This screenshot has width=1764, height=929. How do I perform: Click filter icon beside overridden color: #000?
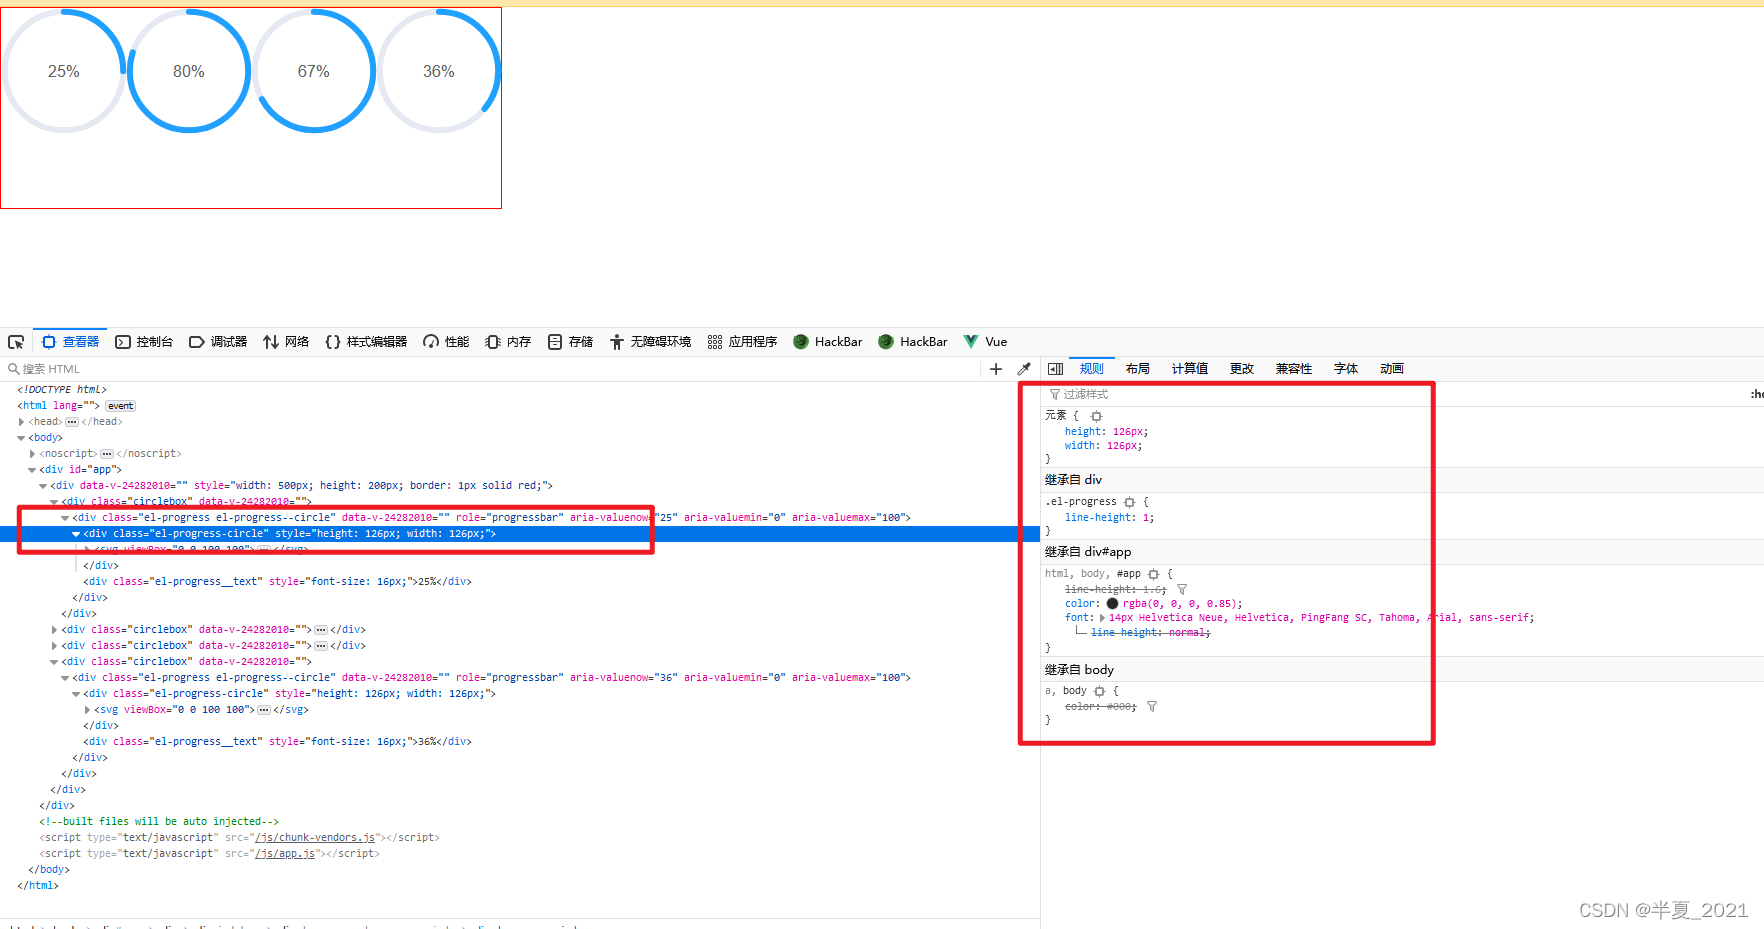(1152, 707)
